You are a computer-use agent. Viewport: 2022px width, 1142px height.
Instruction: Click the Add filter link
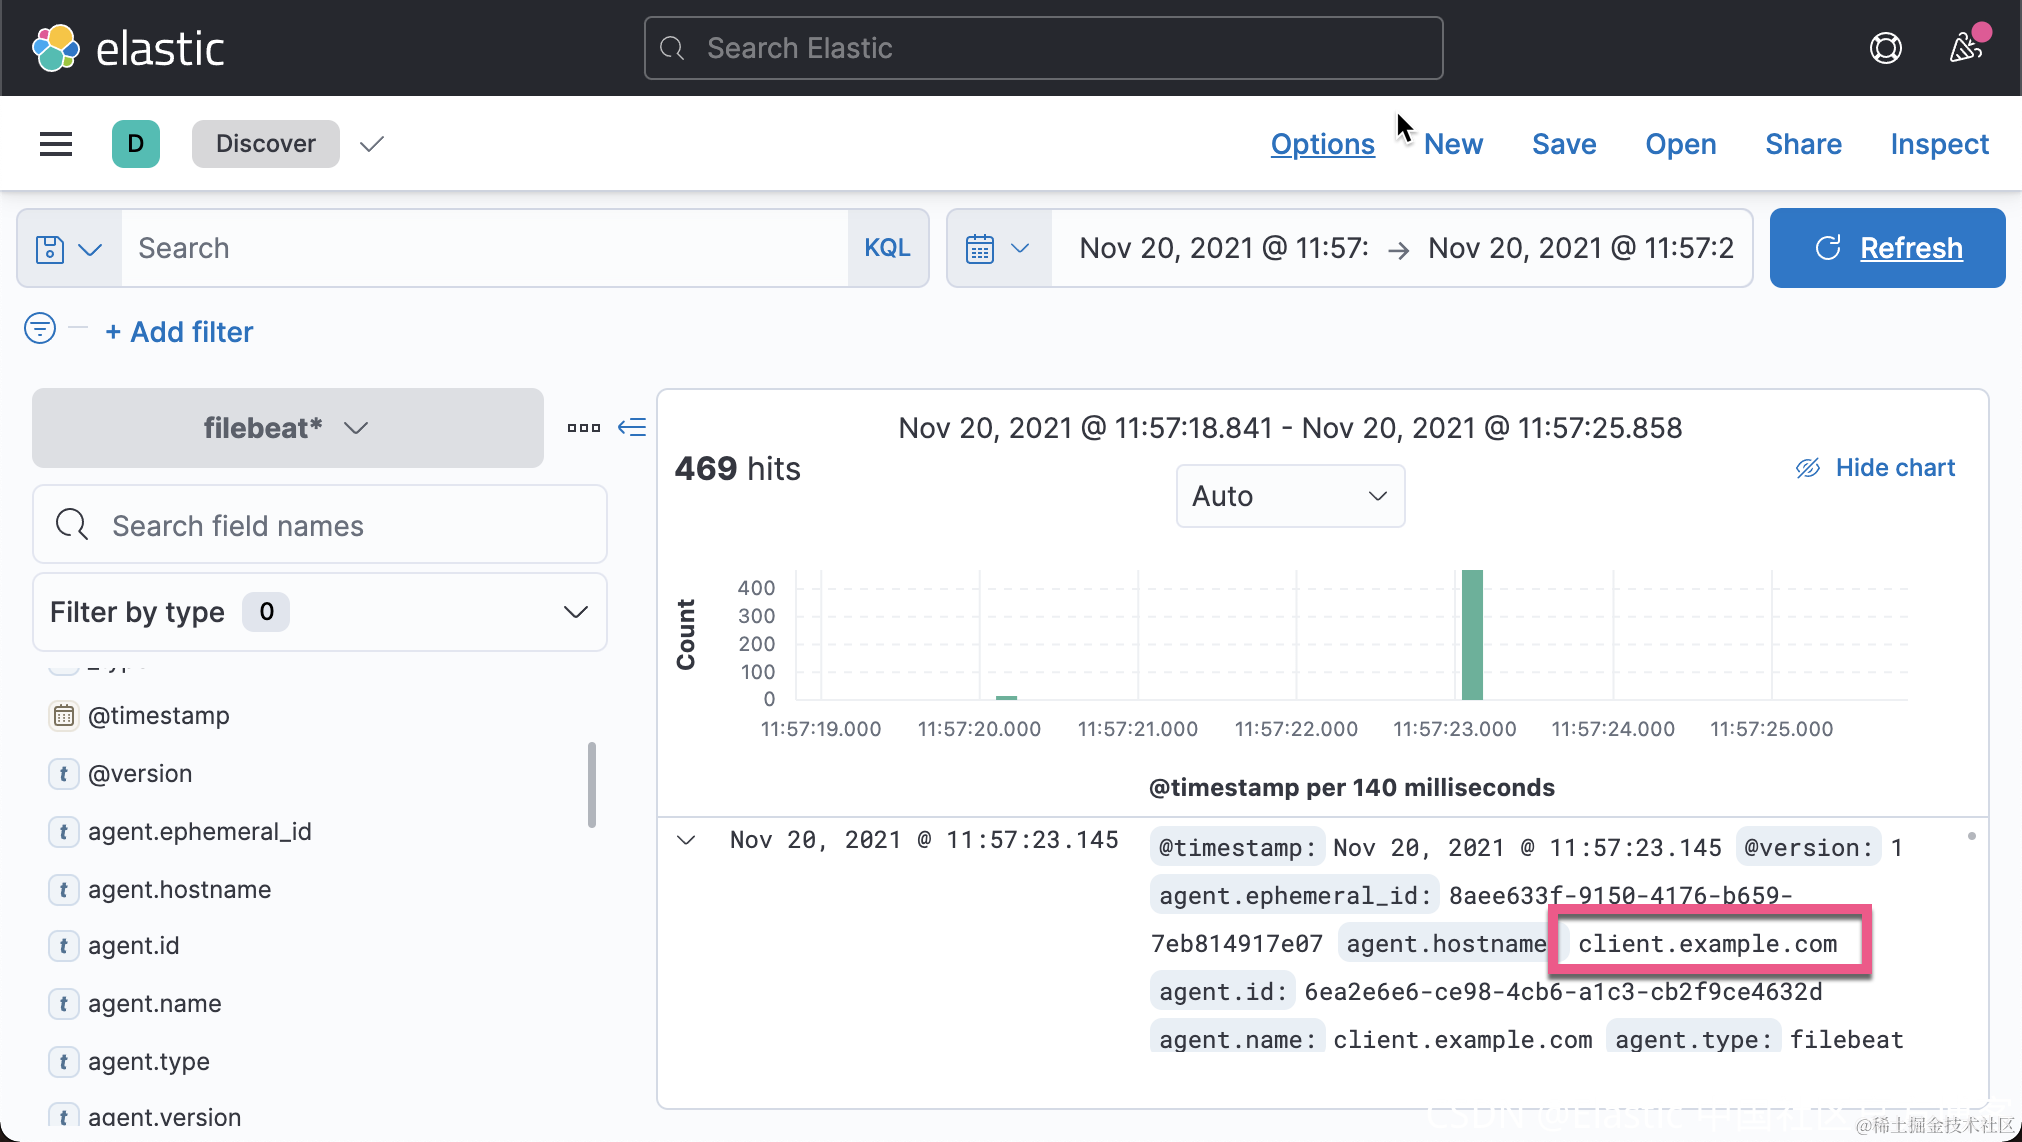[x=180, y=332]
